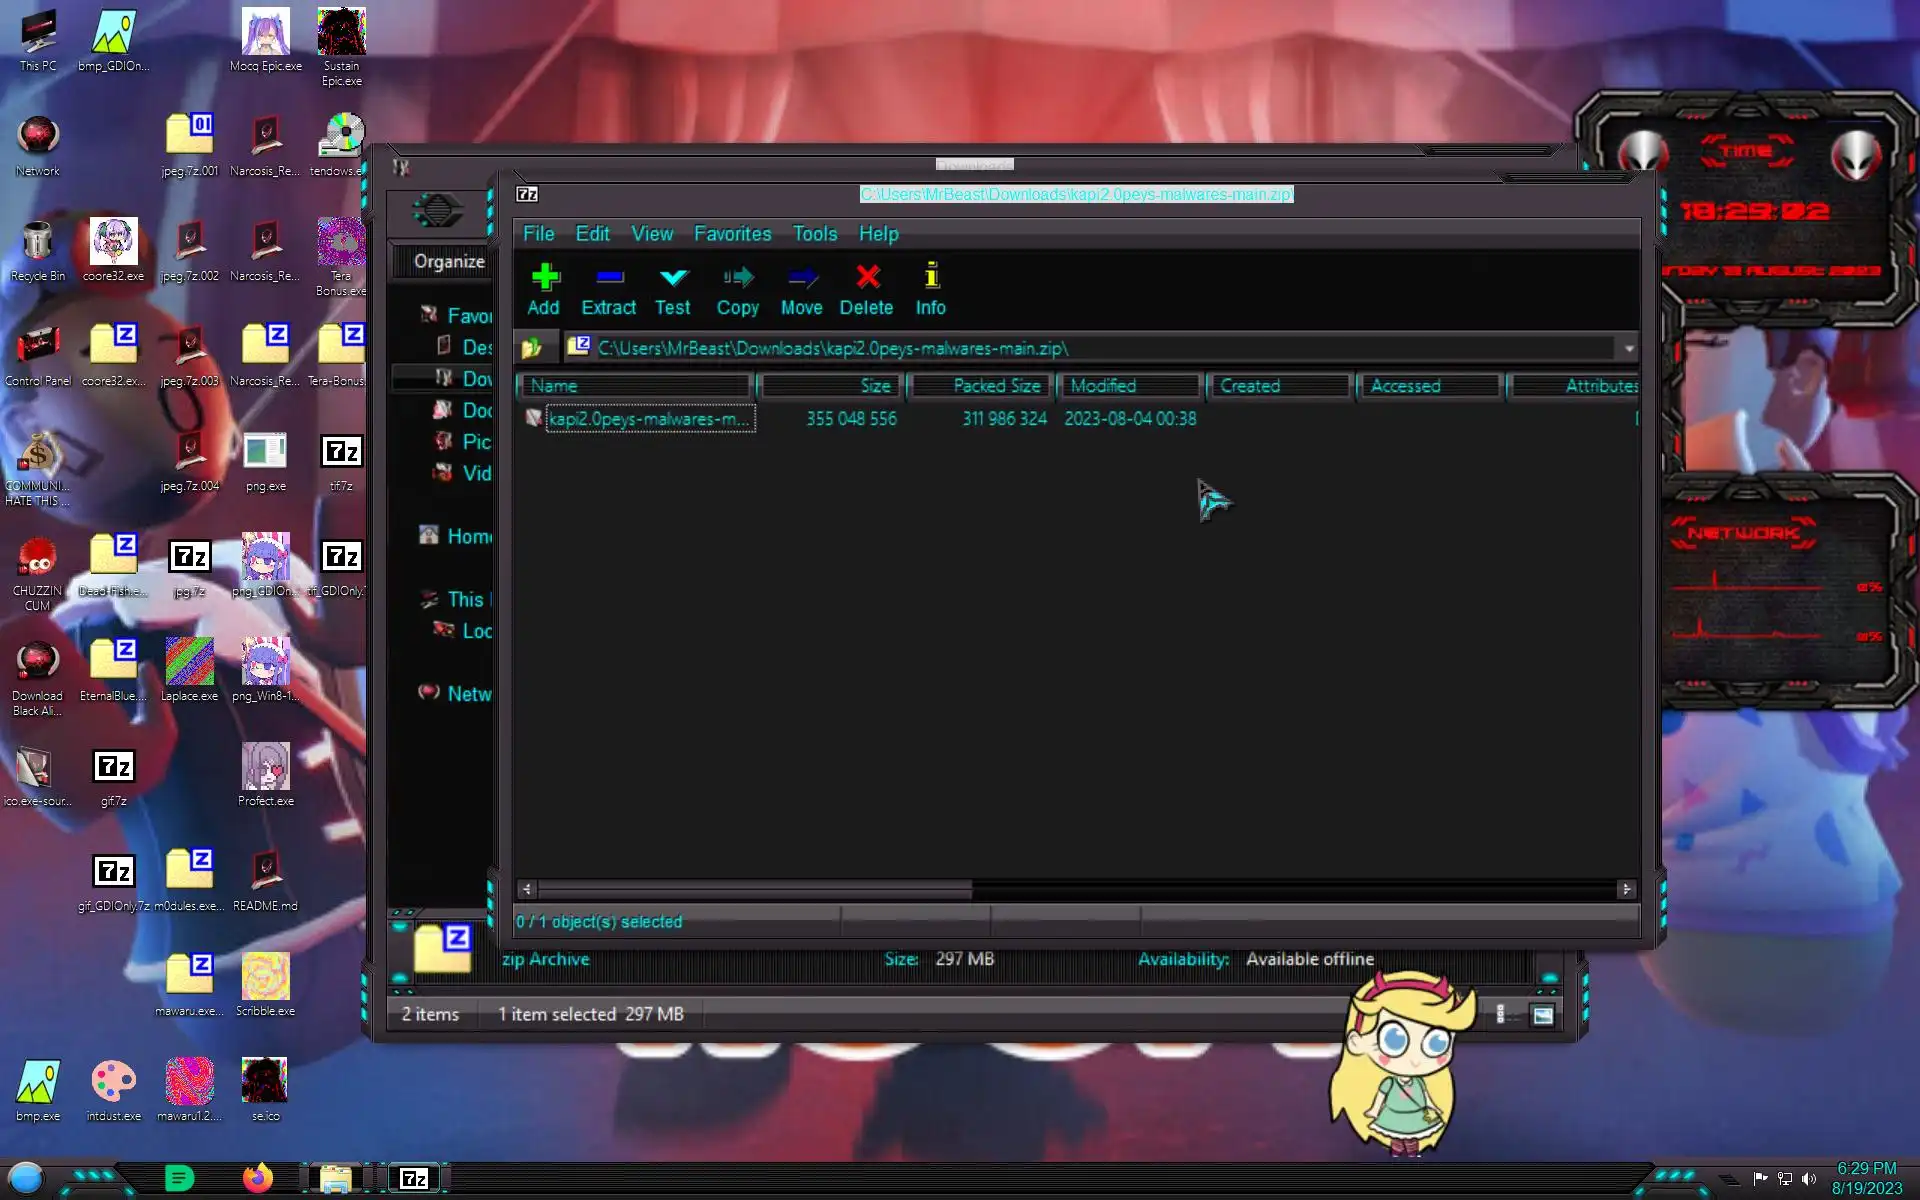Select the kapi2.0peys-malwares-m... folder entry
The height and width of the screenshot is (1200, 1920).
tap(648, 419)
